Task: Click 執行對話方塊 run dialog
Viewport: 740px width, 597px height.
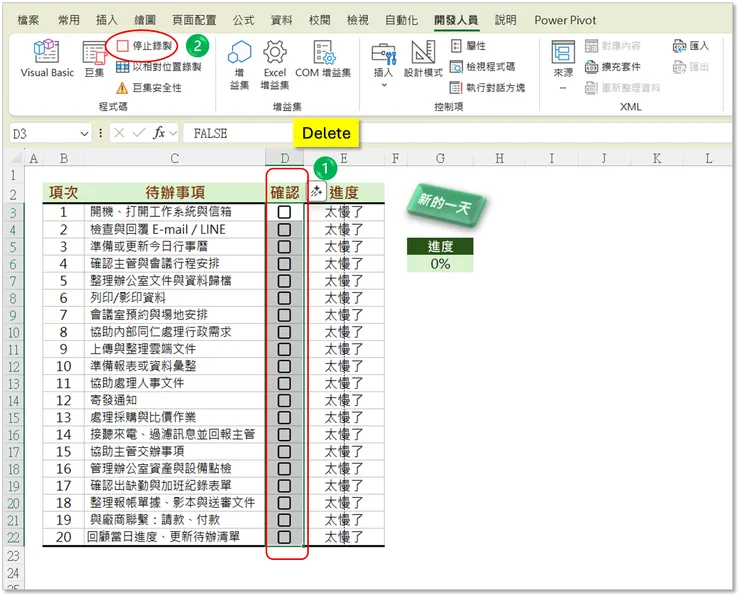Action: 487,87
